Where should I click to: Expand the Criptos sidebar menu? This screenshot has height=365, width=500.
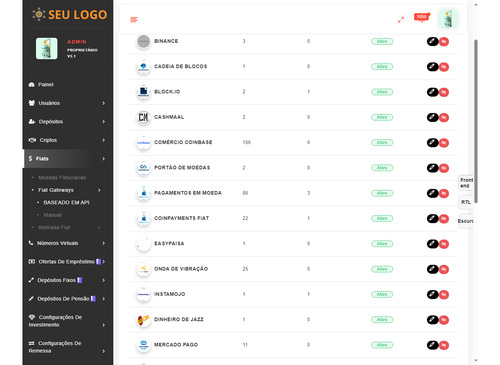coord(68,140)
